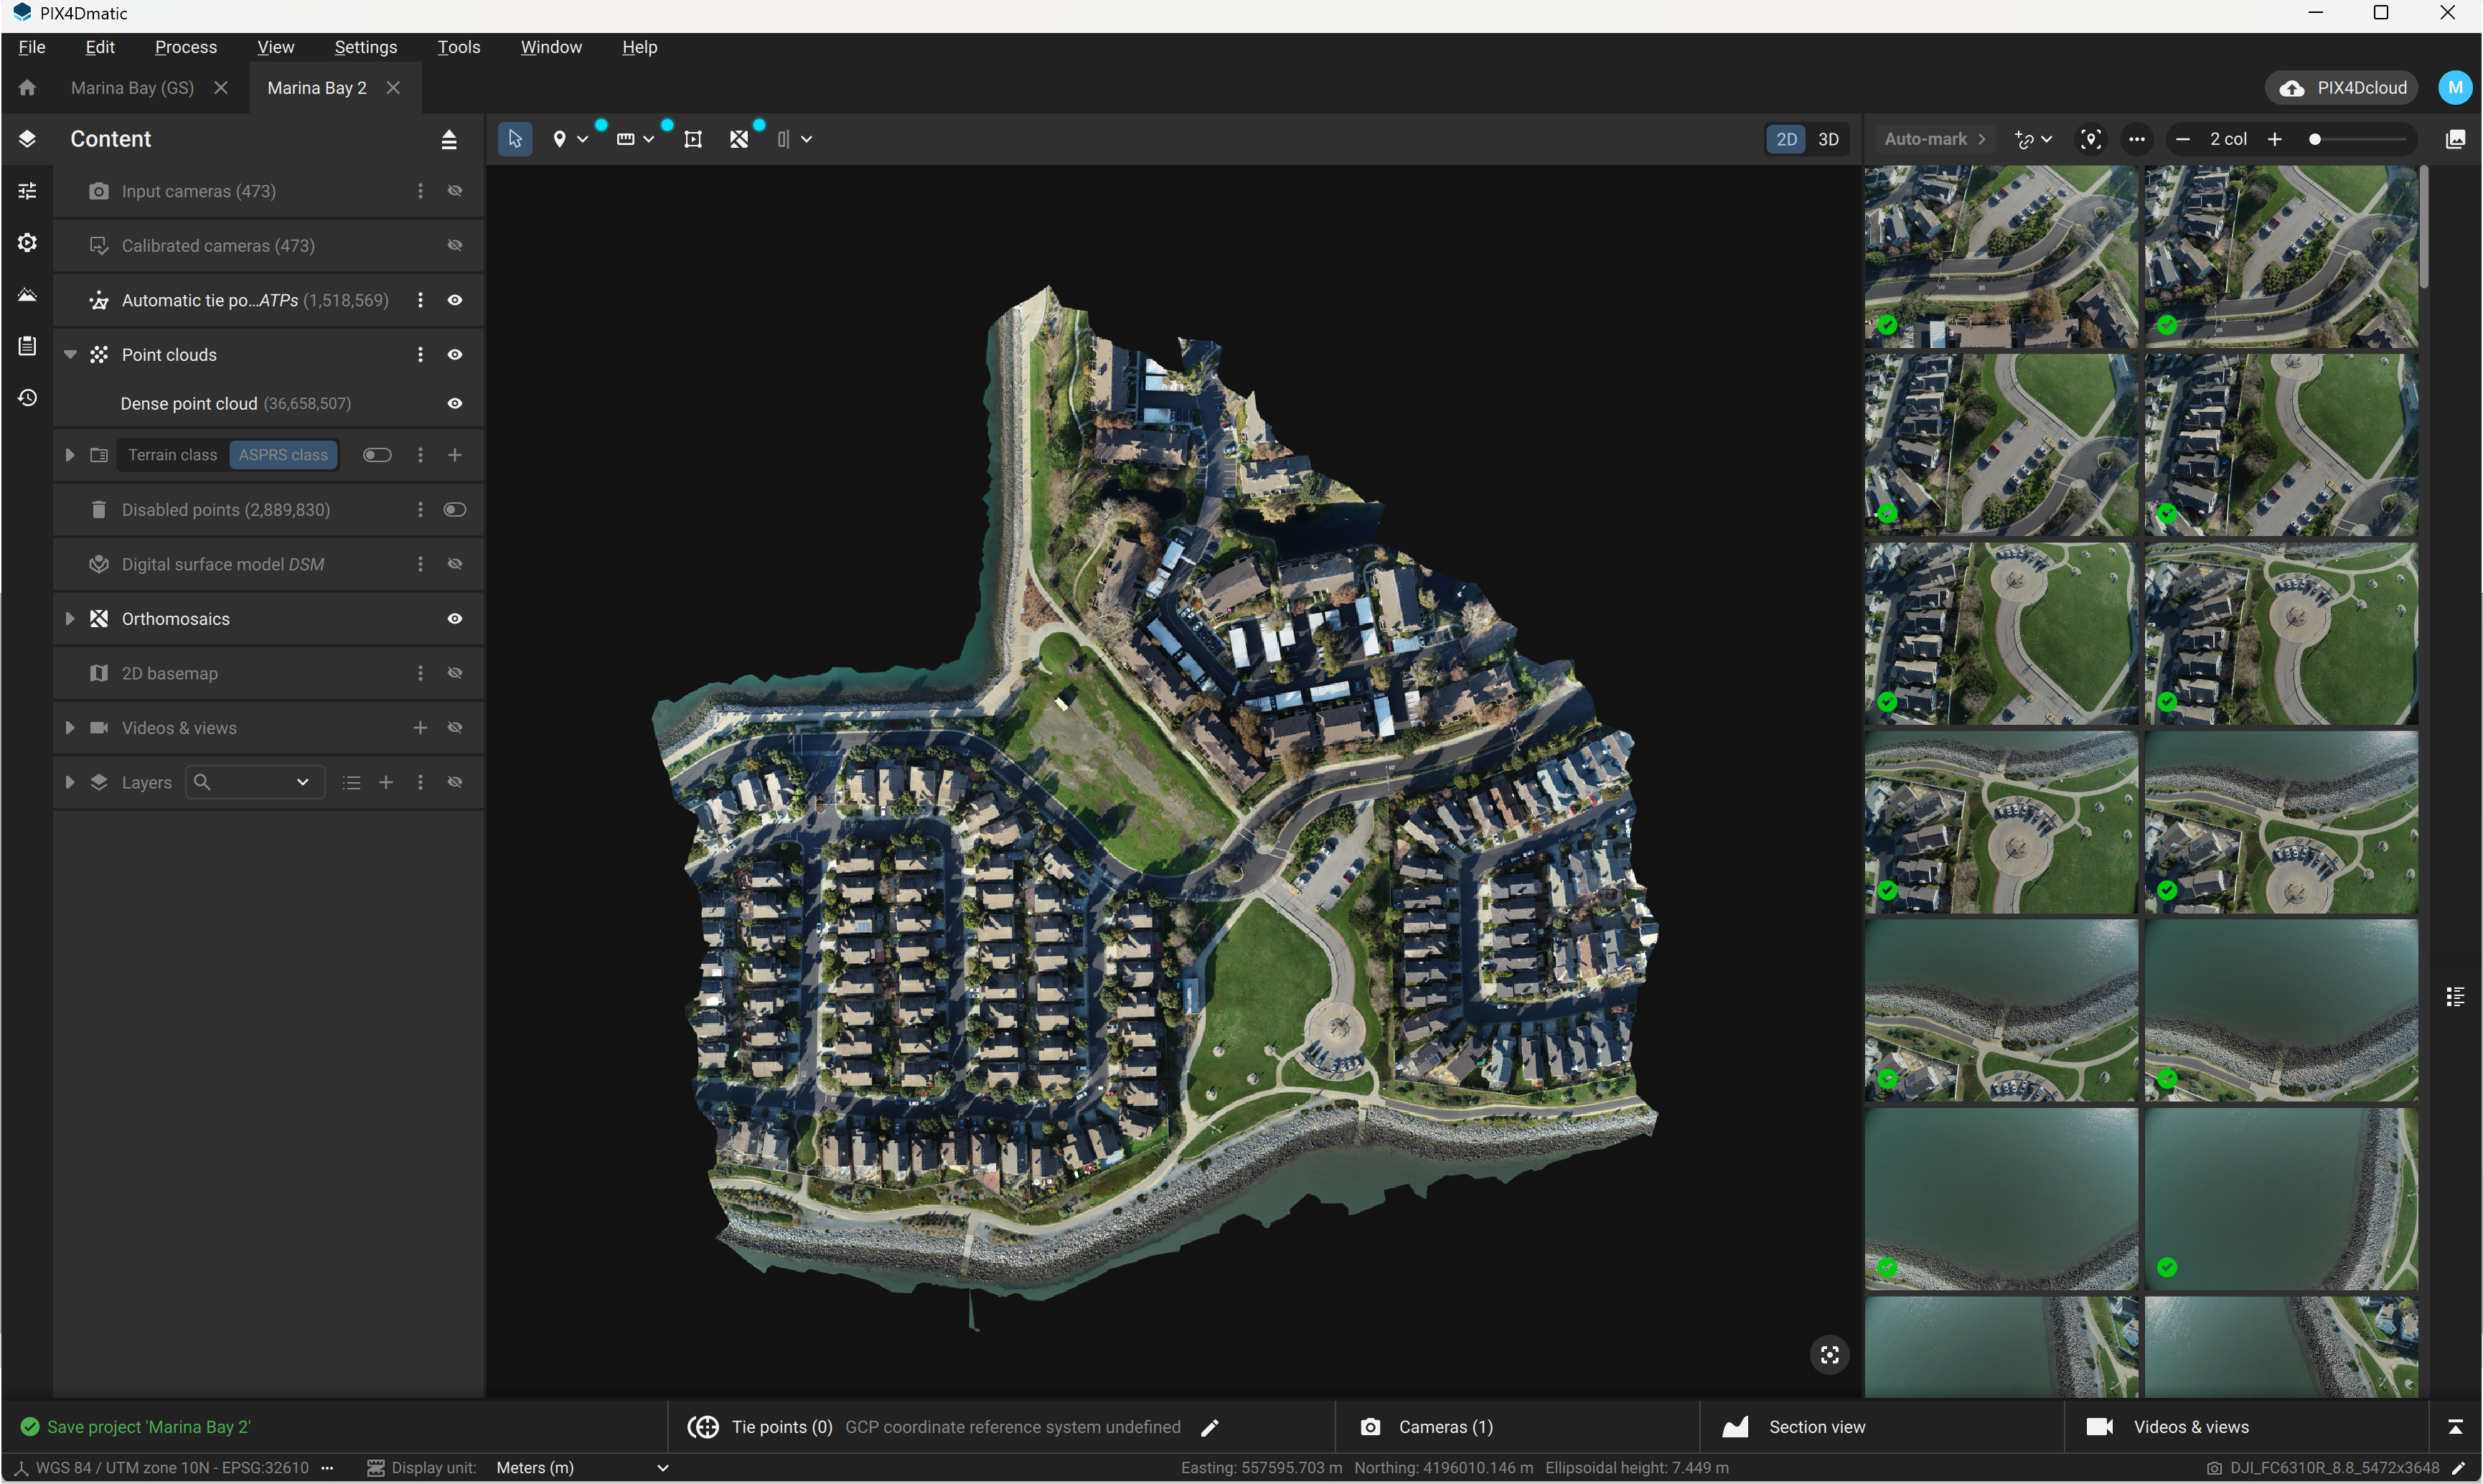Open the History panel with clock icon
Image resolution: width=2483 pixels, height=1484 pixels.
(27, 398)
